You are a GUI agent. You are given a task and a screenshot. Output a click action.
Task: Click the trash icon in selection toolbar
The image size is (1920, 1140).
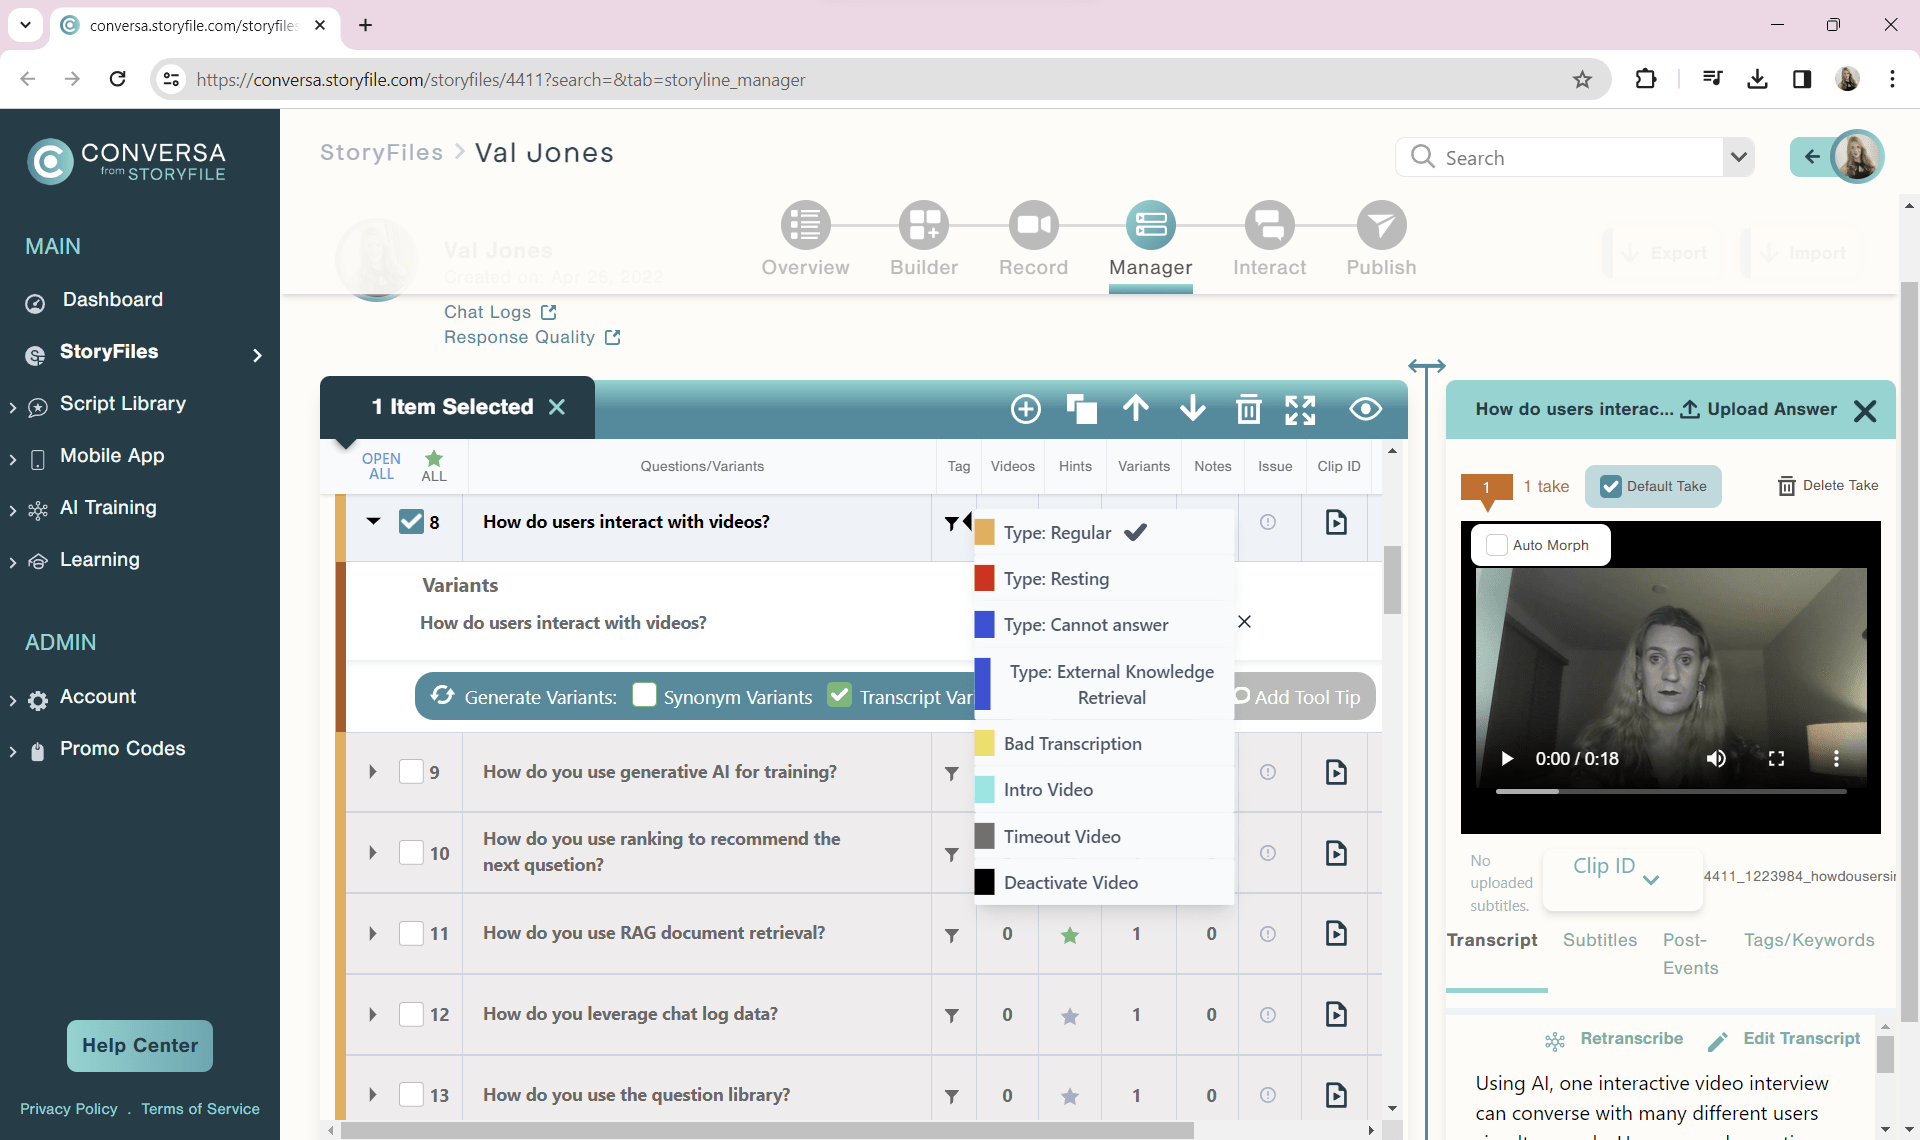point(1248,408)
